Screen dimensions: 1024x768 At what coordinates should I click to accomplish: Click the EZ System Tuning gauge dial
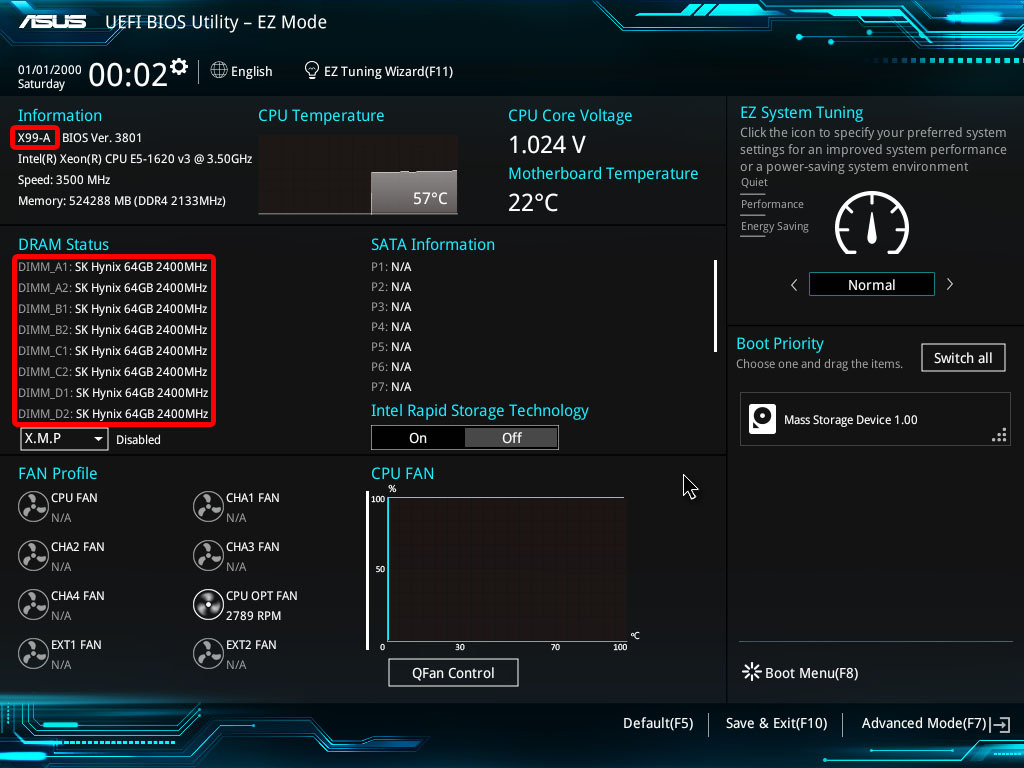point(872,224)
